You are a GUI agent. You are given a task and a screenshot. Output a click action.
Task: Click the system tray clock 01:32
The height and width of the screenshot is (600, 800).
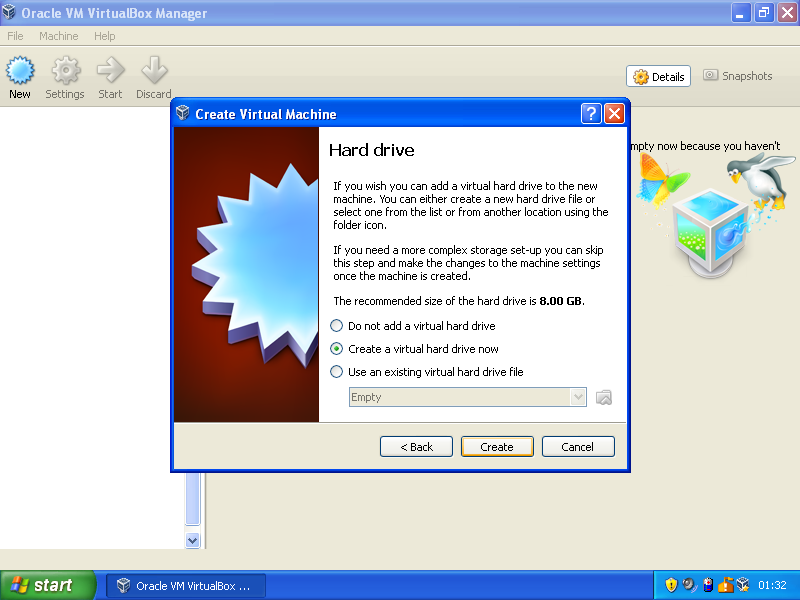tap(772, 585)
